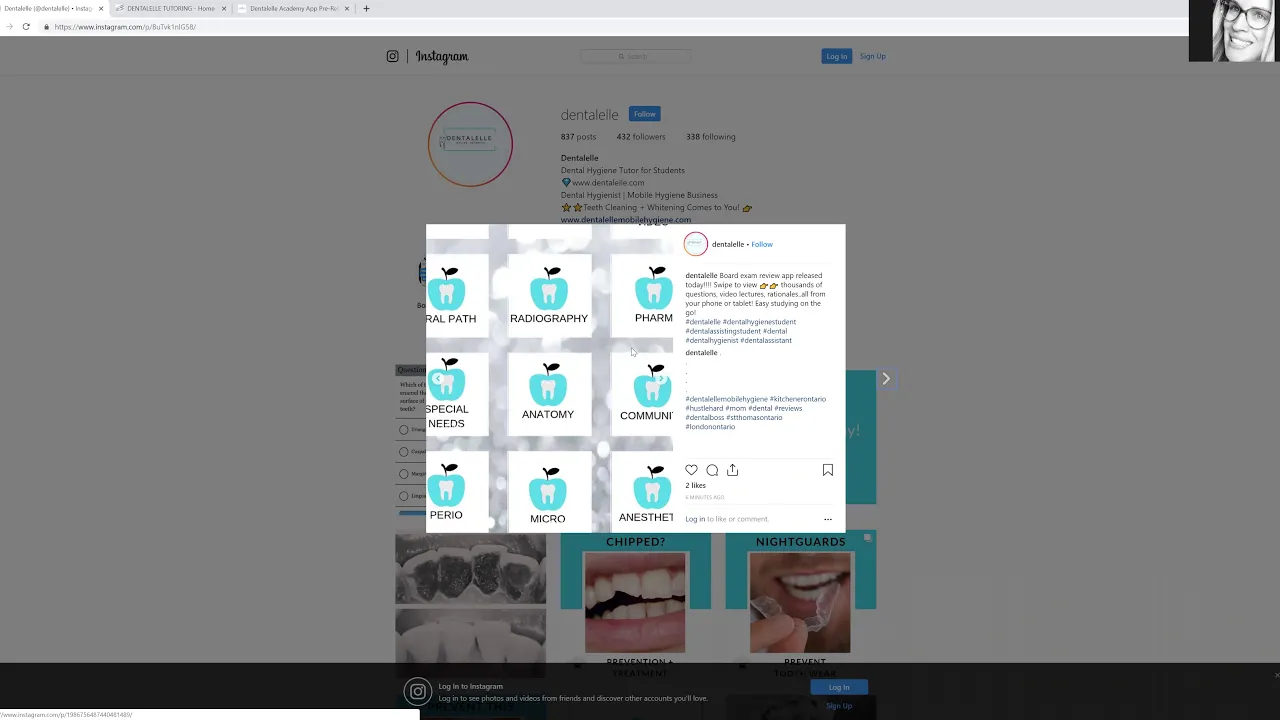Click the dentalelle avatar in post header
This screenshot has height=720, width=1280.
pos(696,244)
